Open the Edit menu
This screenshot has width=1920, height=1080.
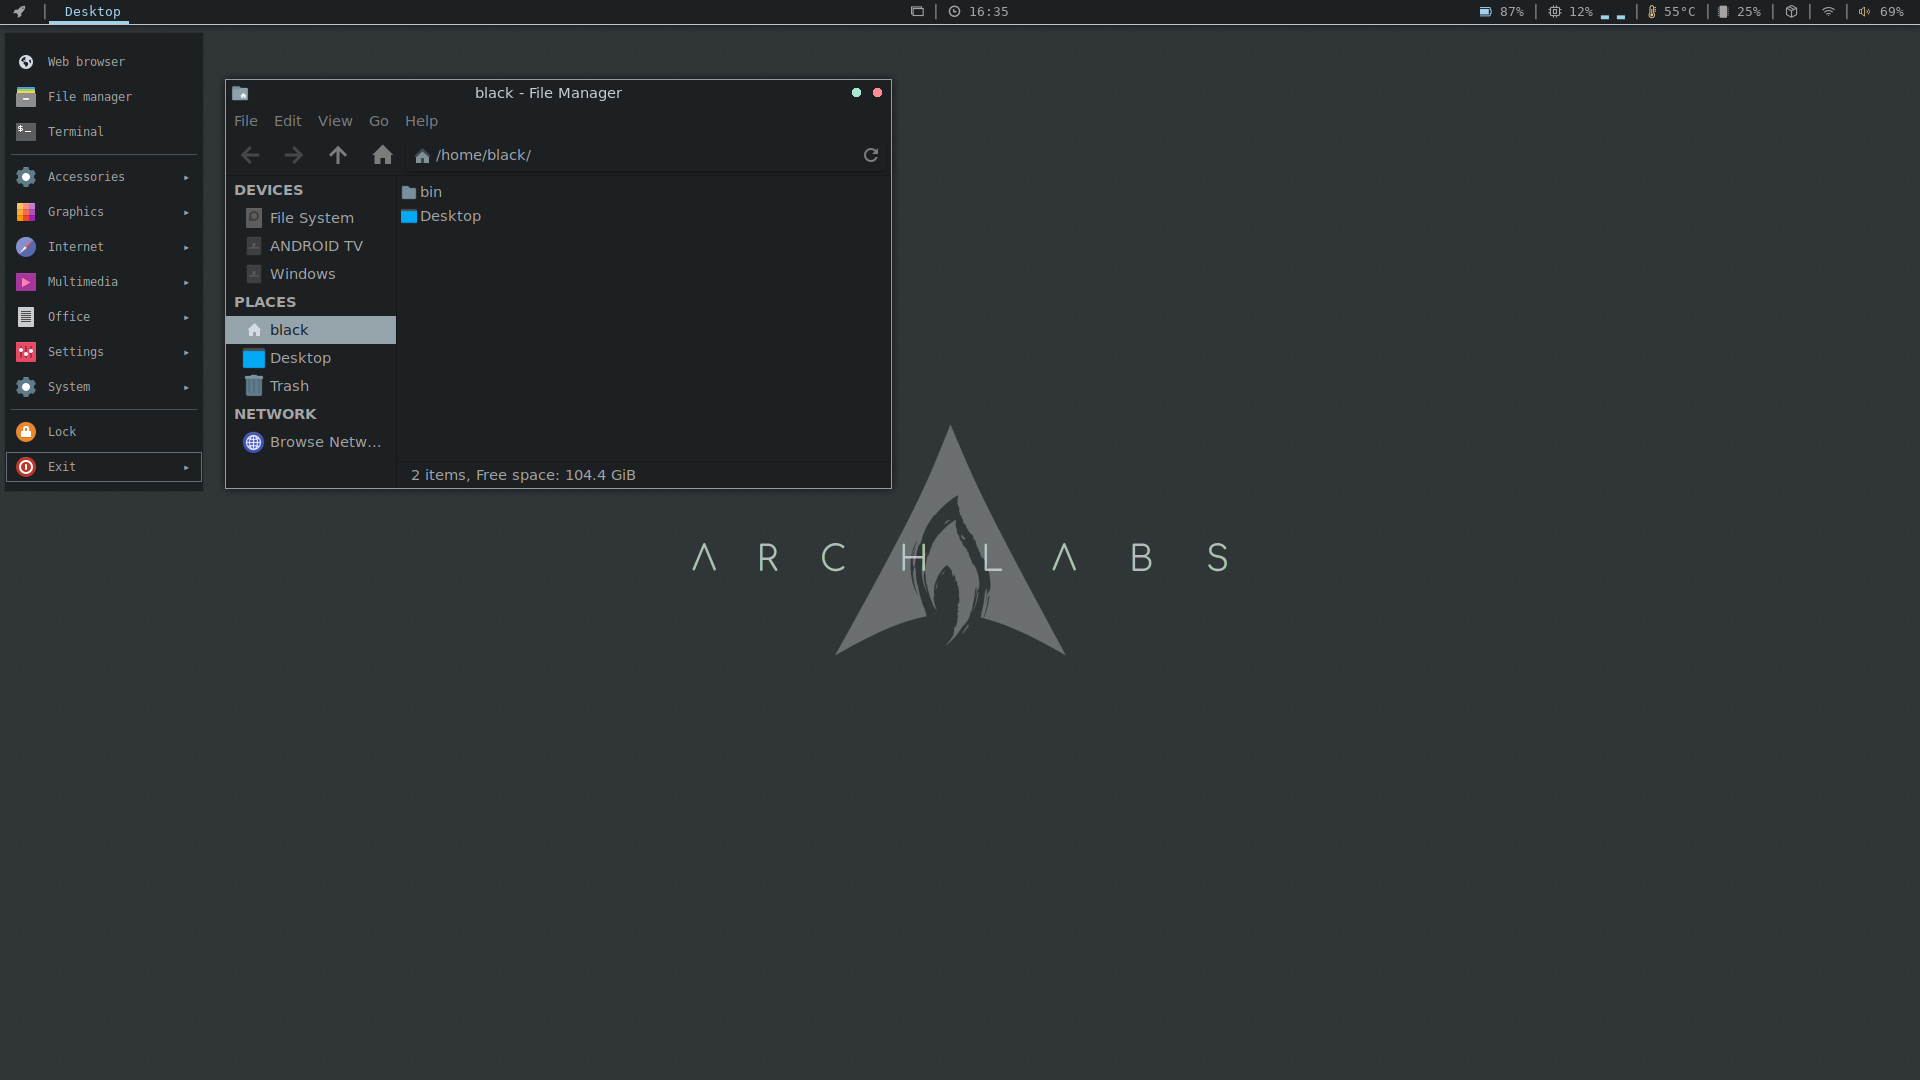(288, 121)
